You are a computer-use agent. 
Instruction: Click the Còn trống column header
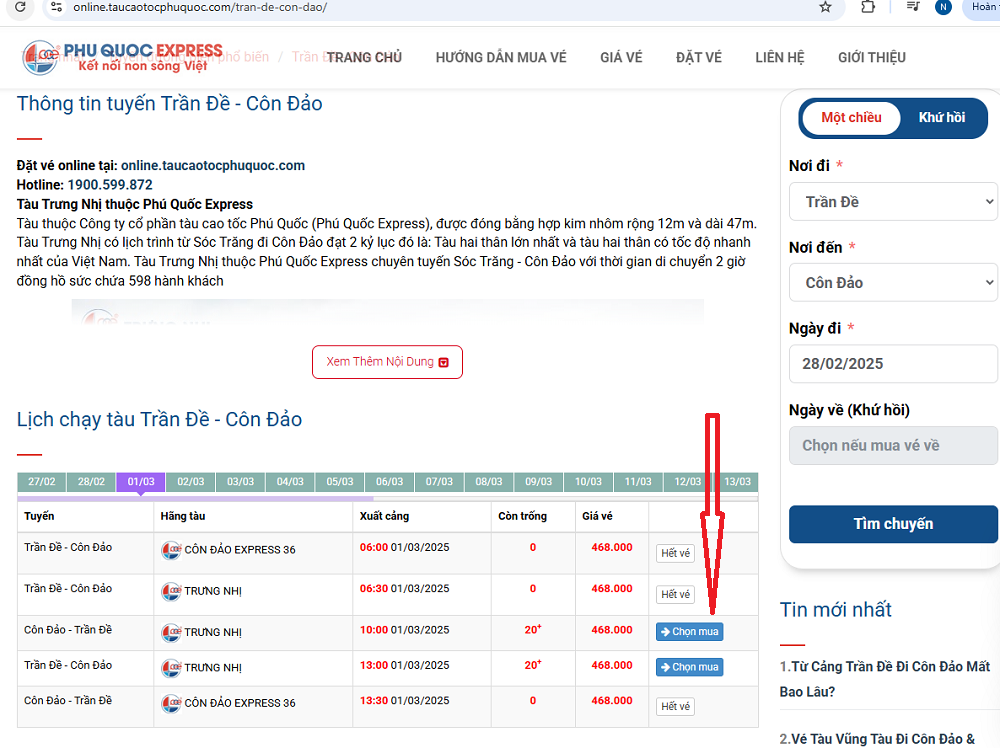(522, 516)
